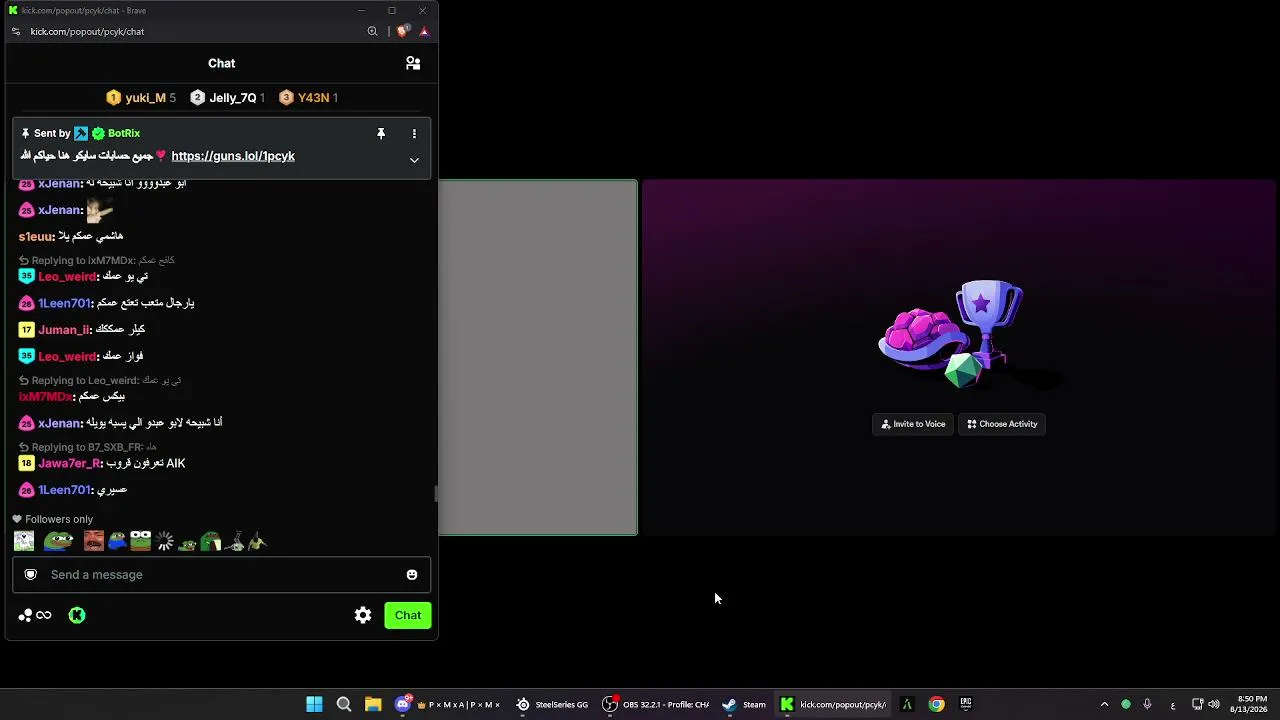Screen dimensions: 1280x720
Task: Open Google Chrome from taskbar
Action: point(936,704)
